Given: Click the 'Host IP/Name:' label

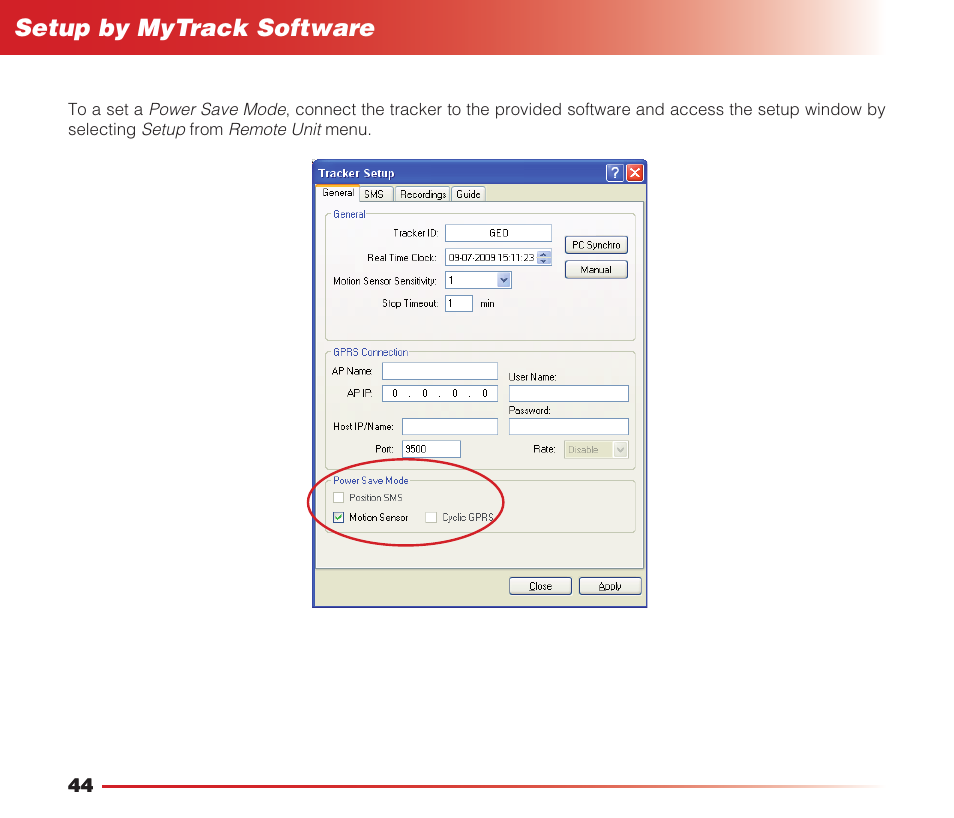Looking at the screenshot, I should click(x=363, y=426).
